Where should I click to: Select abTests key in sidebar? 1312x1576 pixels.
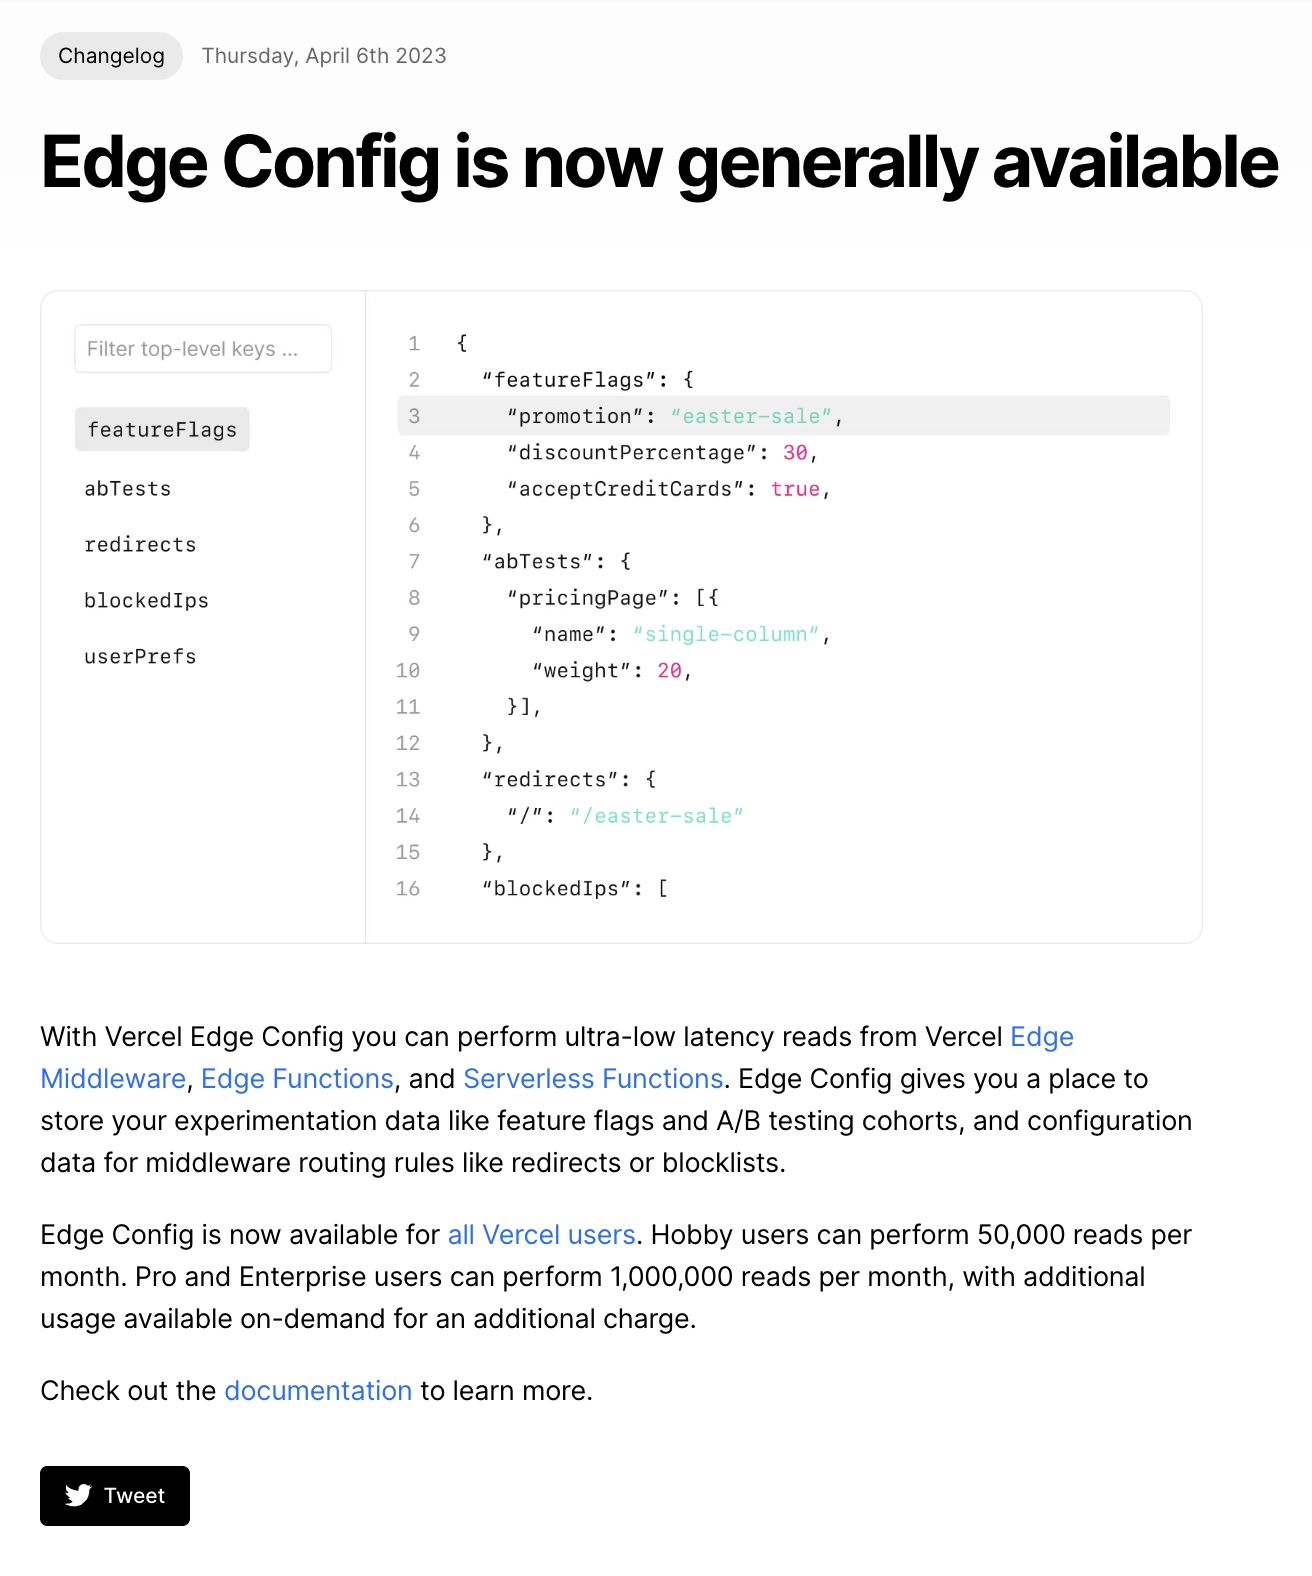pos(128,489)
